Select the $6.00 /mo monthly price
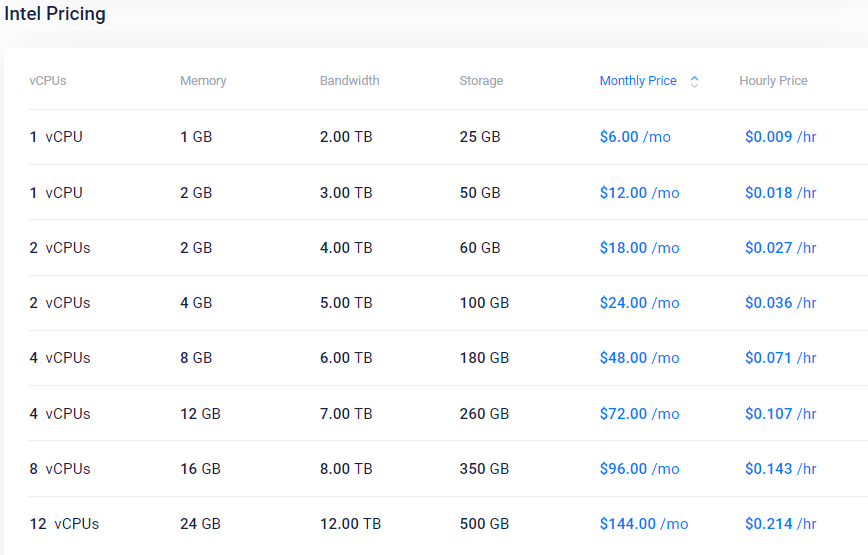Screen dimensions: 868x555 (635, 137)
